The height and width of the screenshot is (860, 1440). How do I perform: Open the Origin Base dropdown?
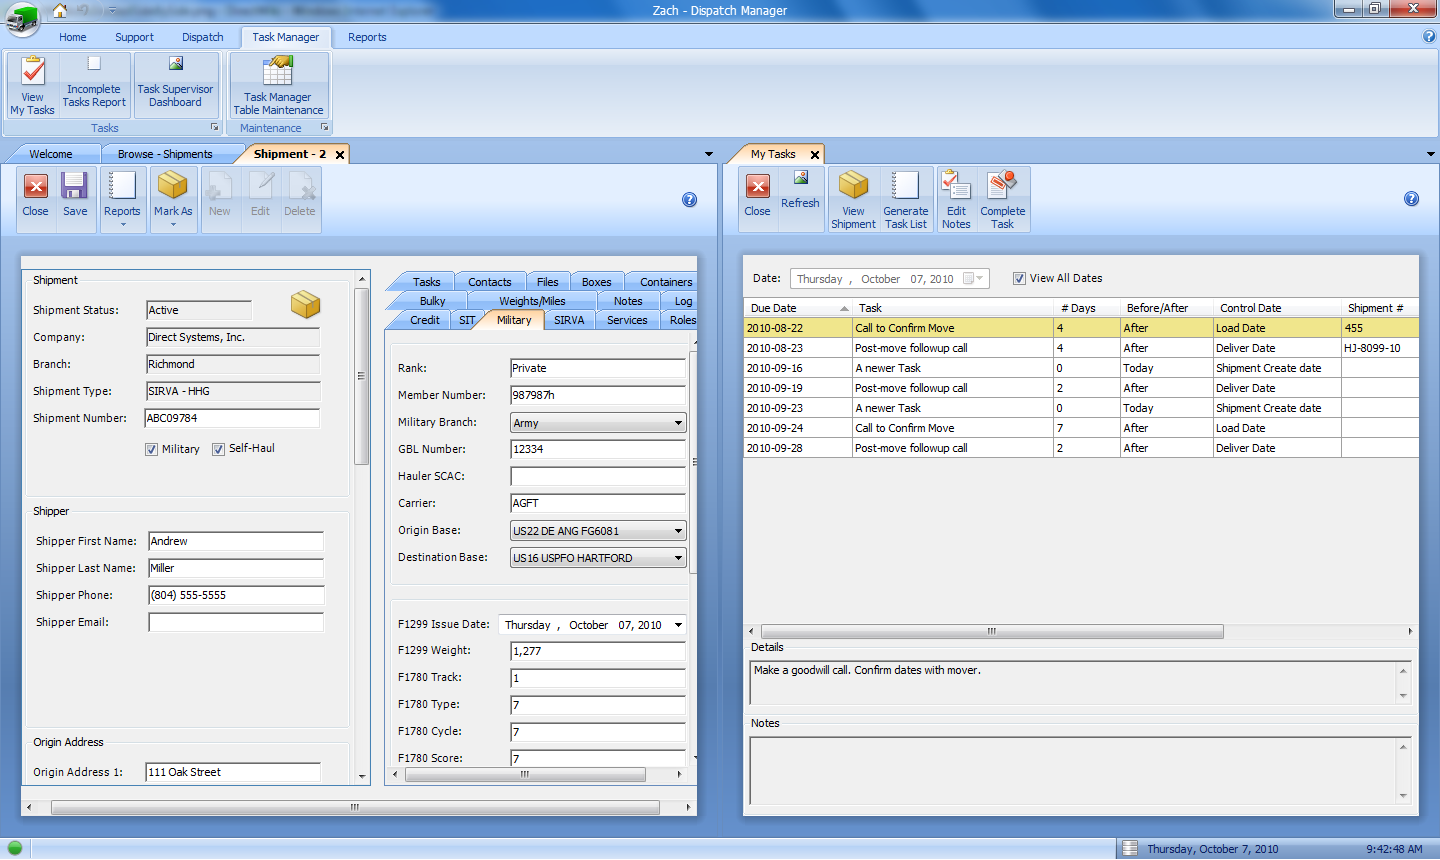[x=678, y=531]
